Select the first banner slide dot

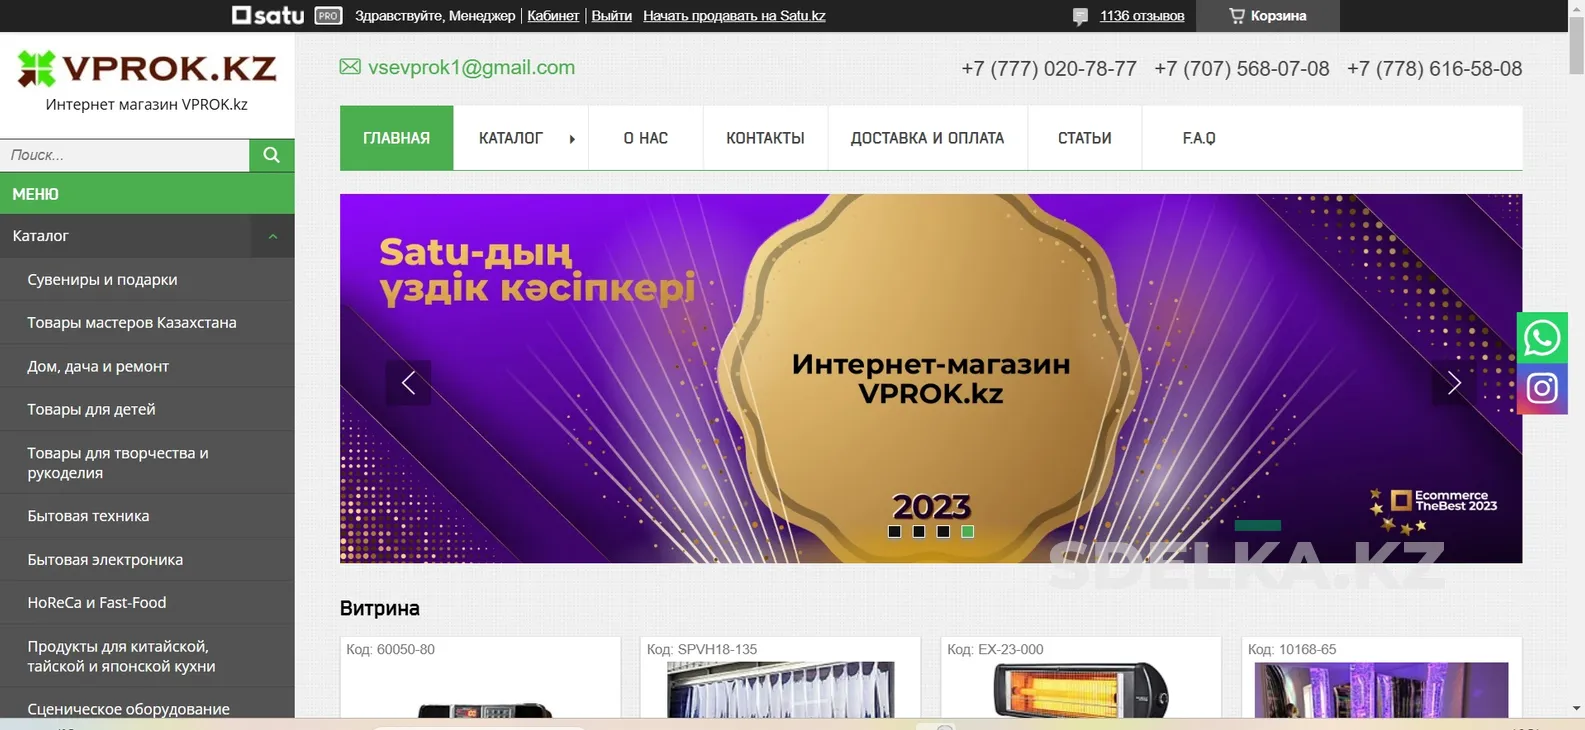[x=894, y=532]
